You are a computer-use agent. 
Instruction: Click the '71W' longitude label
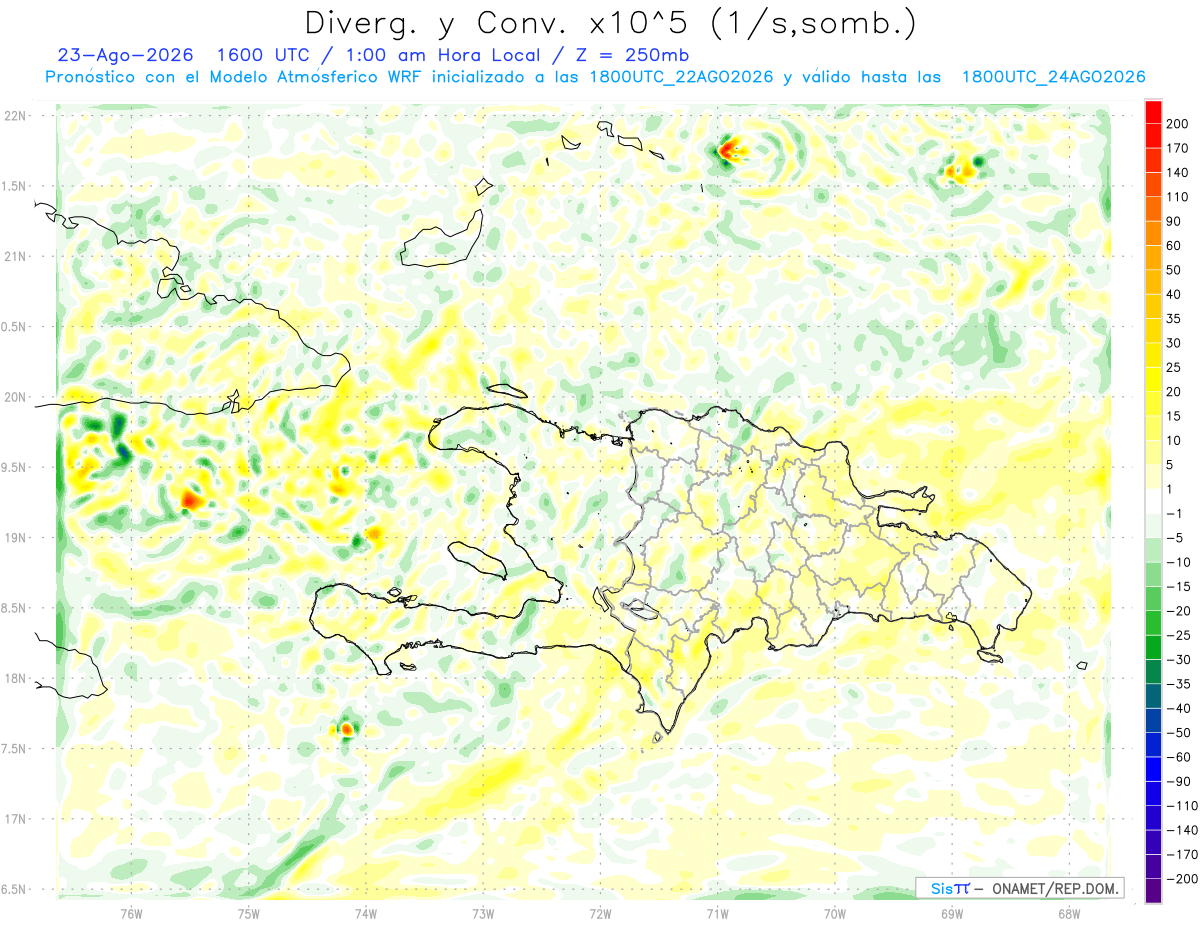tap(717, 913)
